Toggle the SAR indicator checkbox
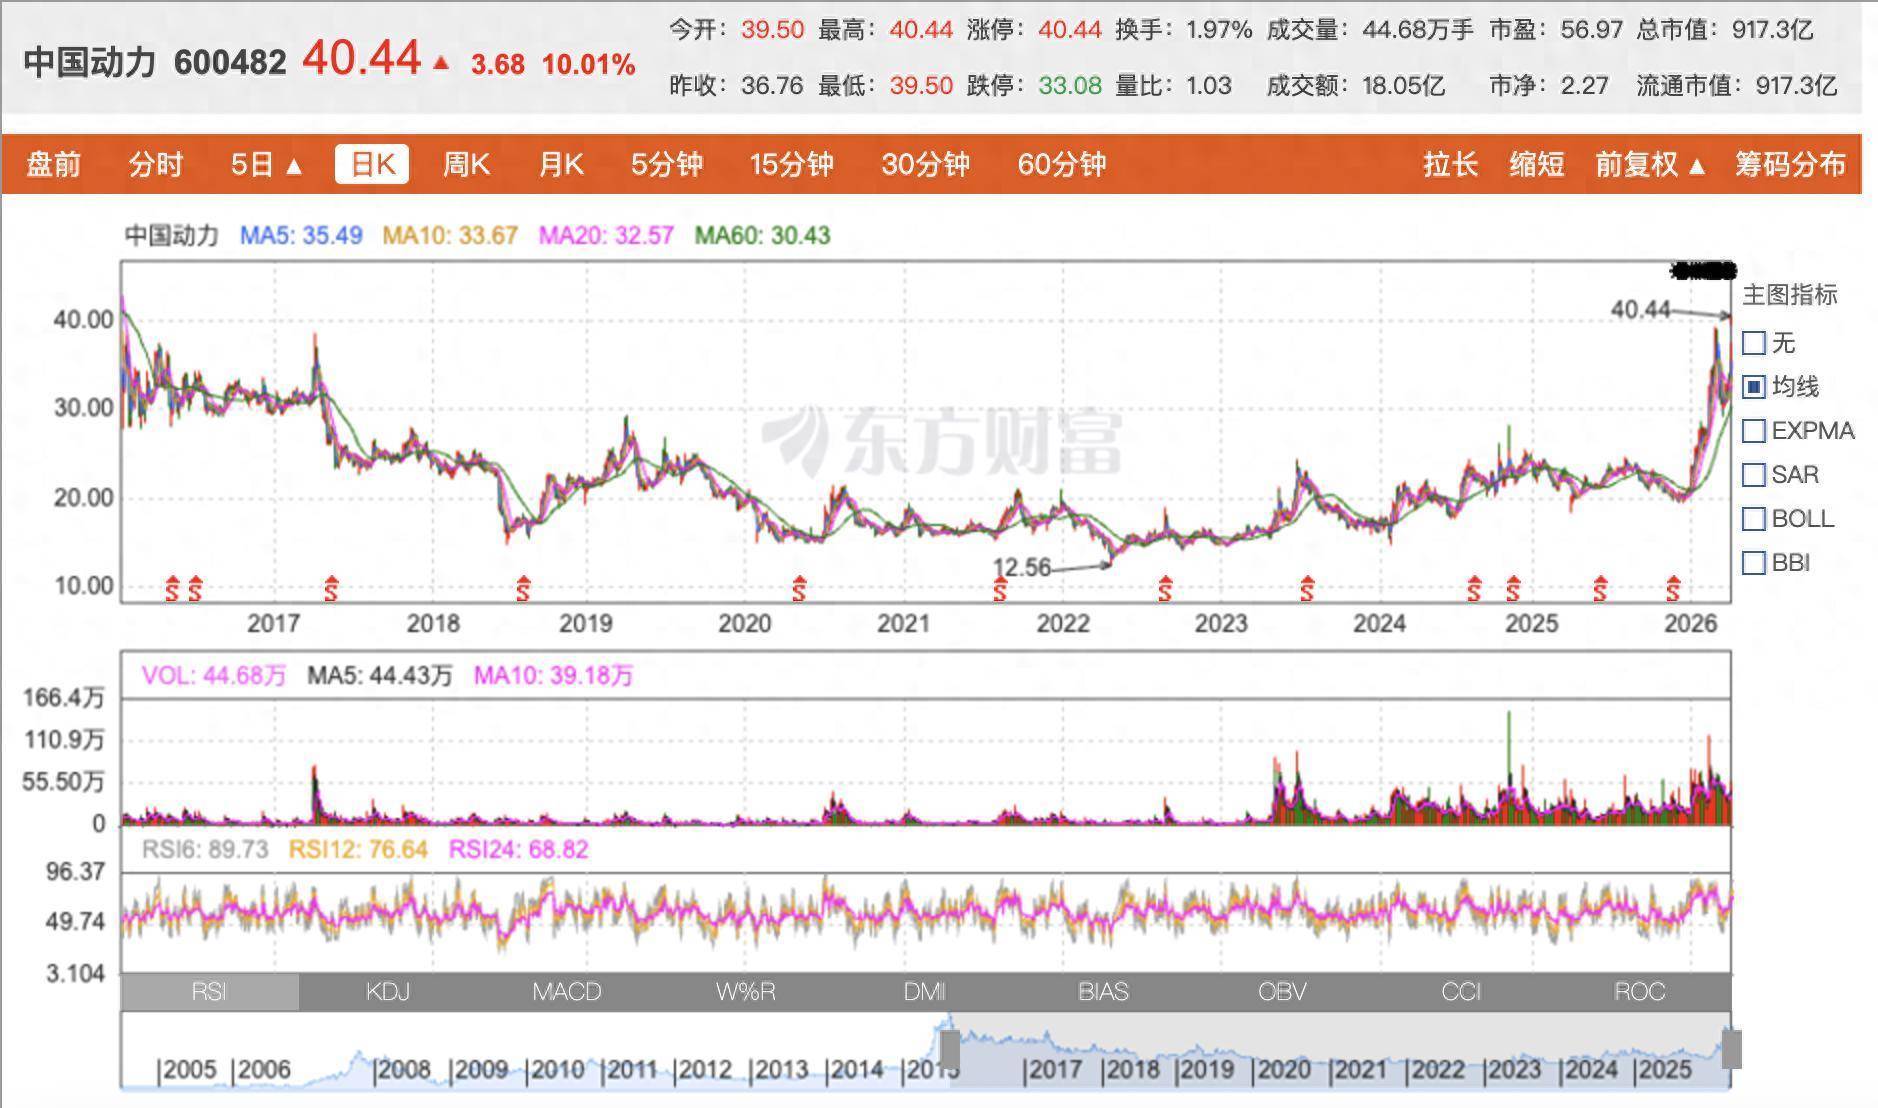This screenshot has width=1878, height=1108. pyautogui.click(x=1754, y=475)
